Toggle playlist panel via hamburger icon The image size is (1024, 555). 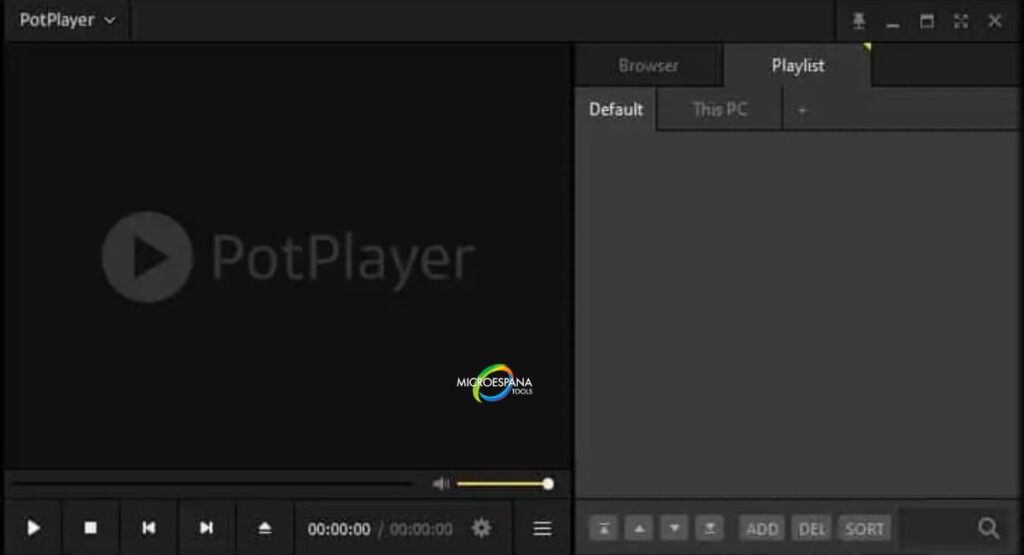542,528
